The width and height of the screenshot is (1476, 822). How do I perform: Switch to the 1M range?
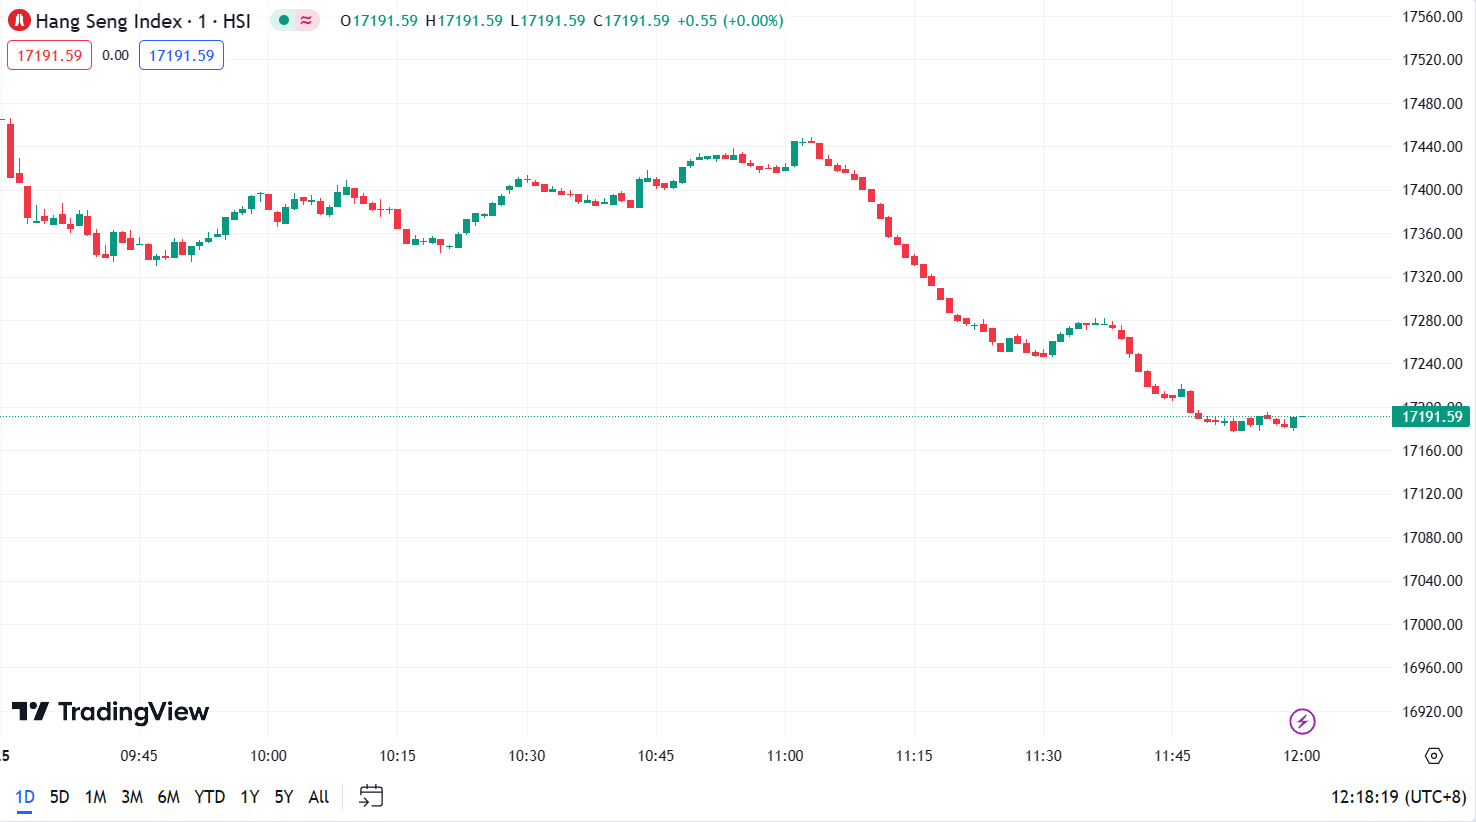point(96,797)
